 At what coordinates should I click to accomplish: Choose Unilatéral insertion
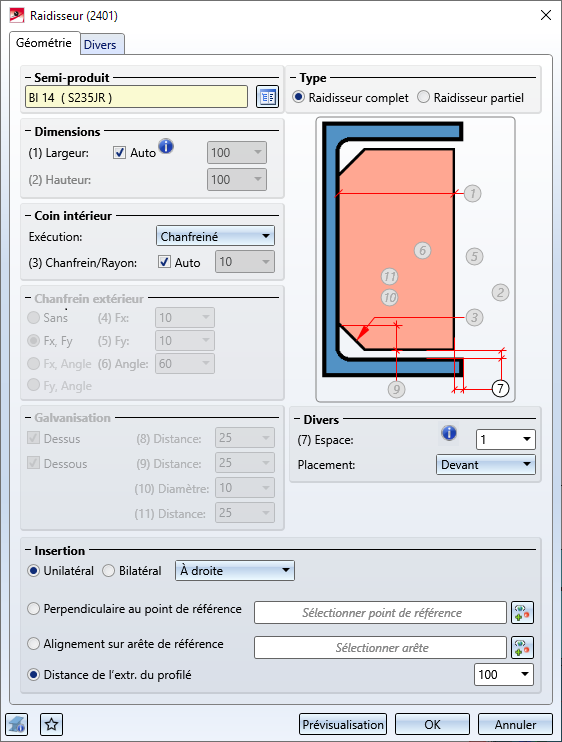pyautogui.click(x=33, y=571)
